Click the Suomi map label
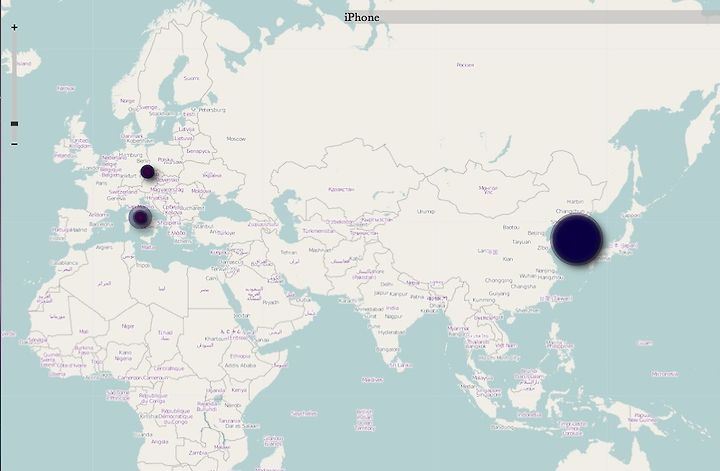This screenshot has height=471, width=720. pos(191,78)
